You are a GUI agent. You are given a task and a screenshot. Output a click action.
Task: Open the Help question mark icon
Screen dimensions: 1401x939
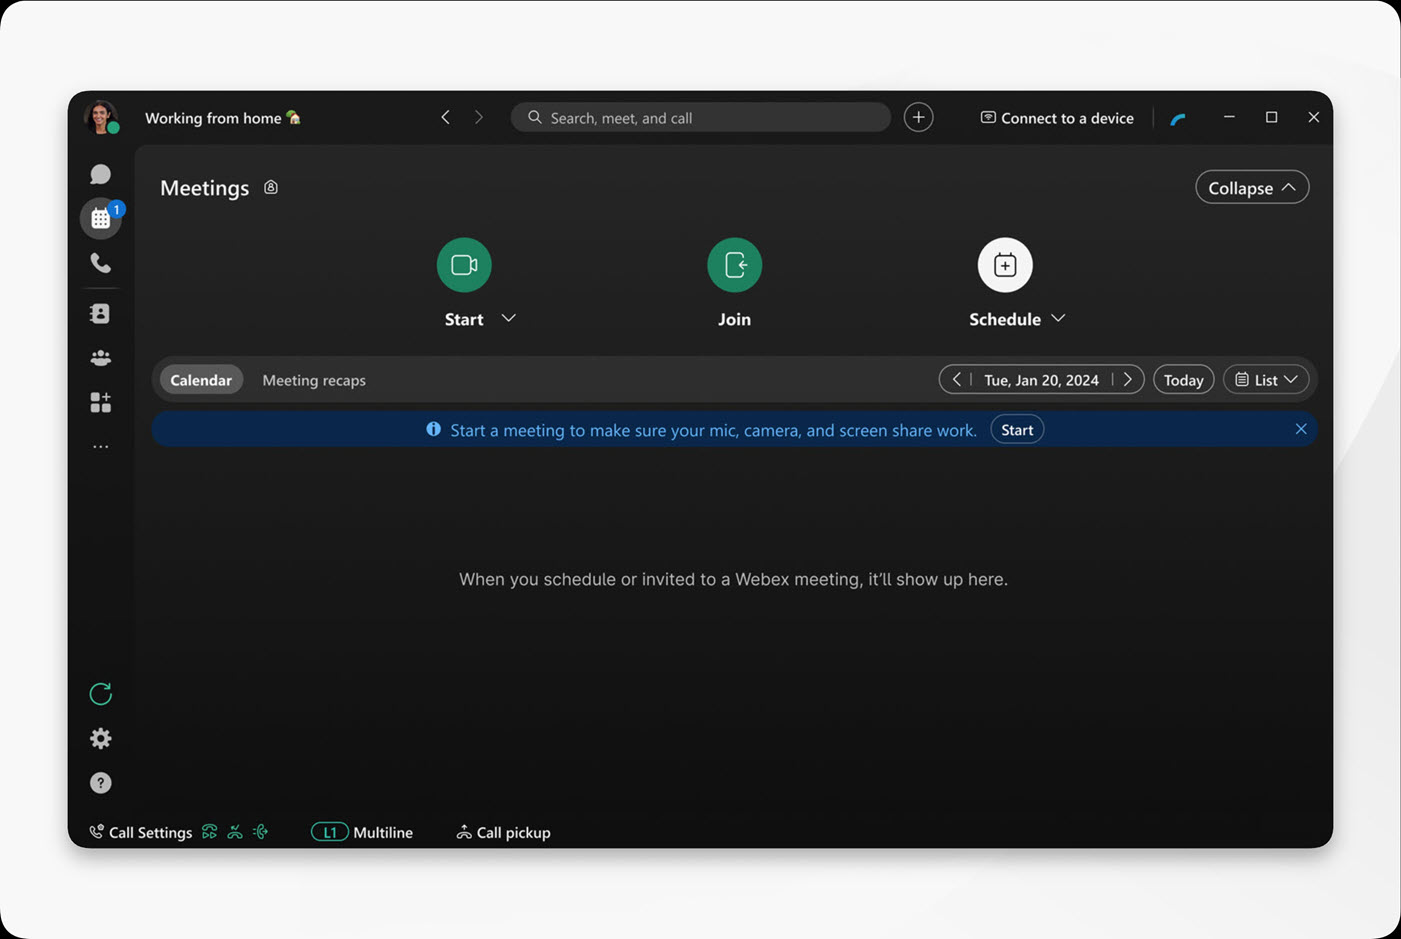(x=100, y=783)
